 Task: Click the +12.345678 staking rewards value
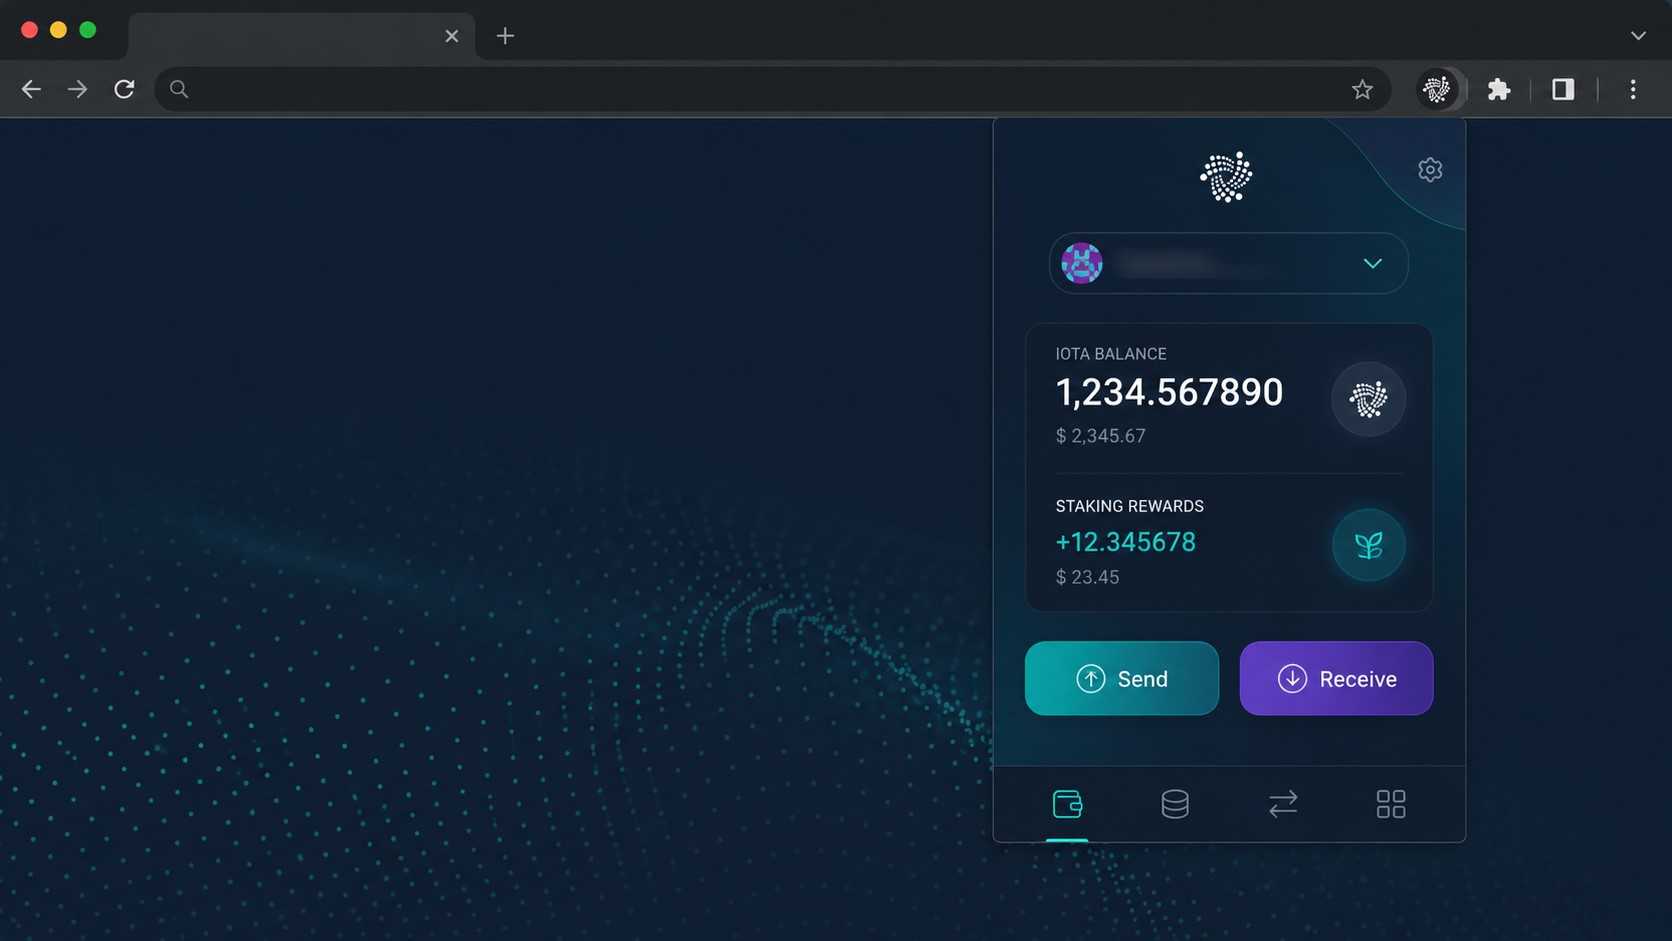(1126, 542)
